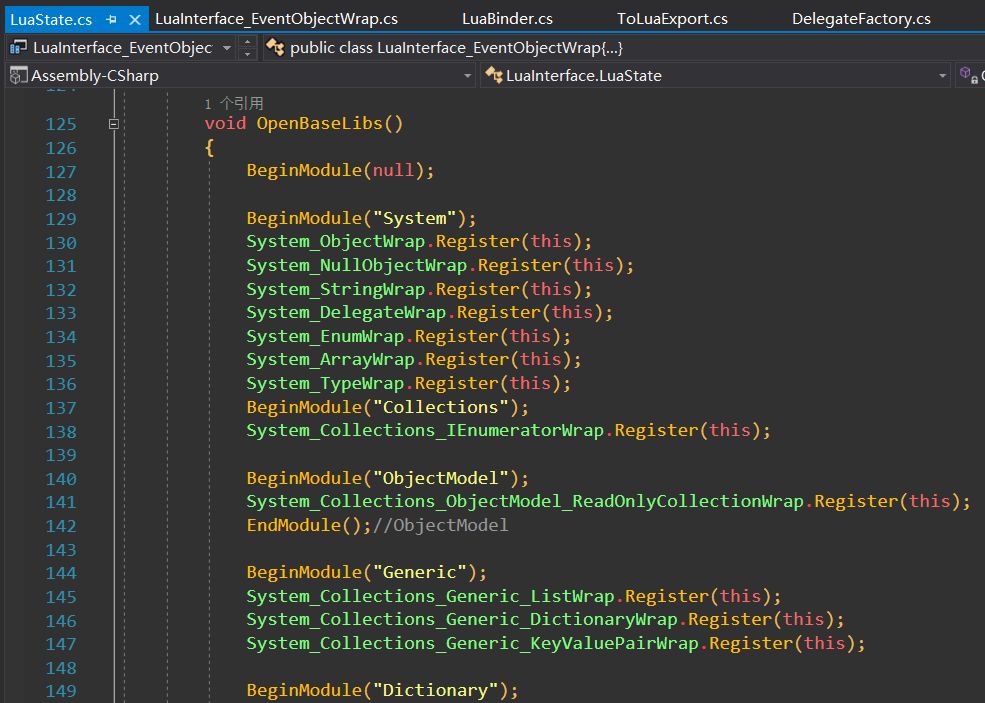The height and width of the screenshot is (703, 985).
Task: Click line number 125 in the gutter
Action: [x=61, y=124]
